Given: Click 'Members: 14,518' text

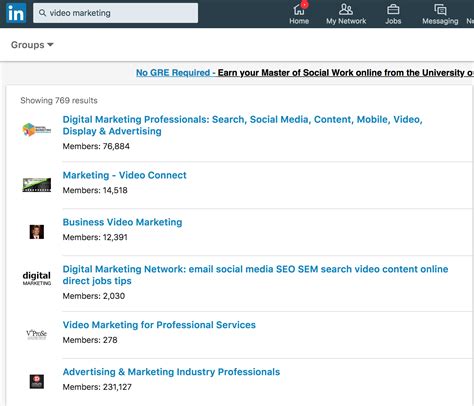Looking at the screenshot, I should (x=95, y=190).
